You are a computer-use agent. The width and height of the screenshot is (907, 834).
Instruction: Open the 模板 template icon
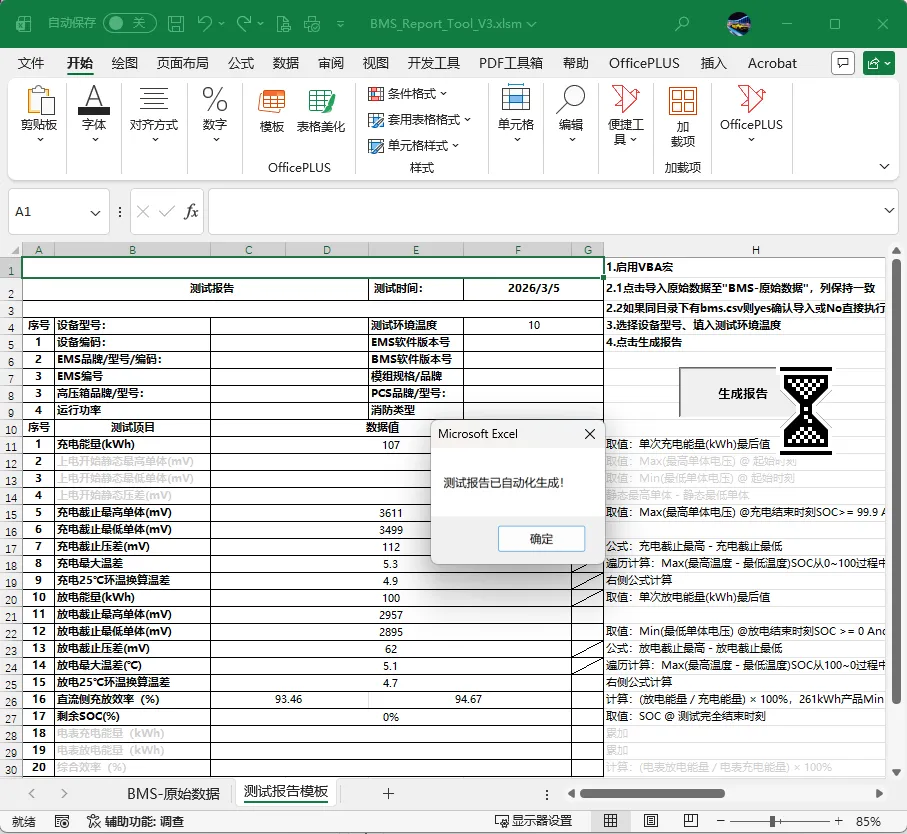point(271,102)
